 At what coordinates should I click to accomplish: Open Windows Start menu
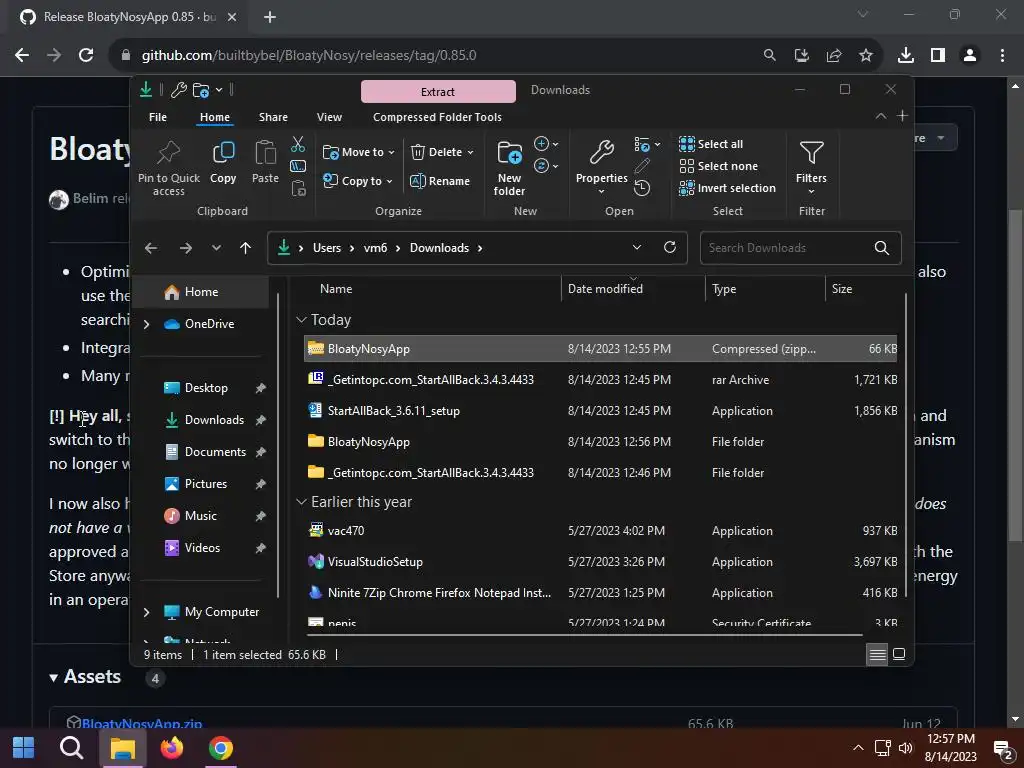tap(24, 748)
